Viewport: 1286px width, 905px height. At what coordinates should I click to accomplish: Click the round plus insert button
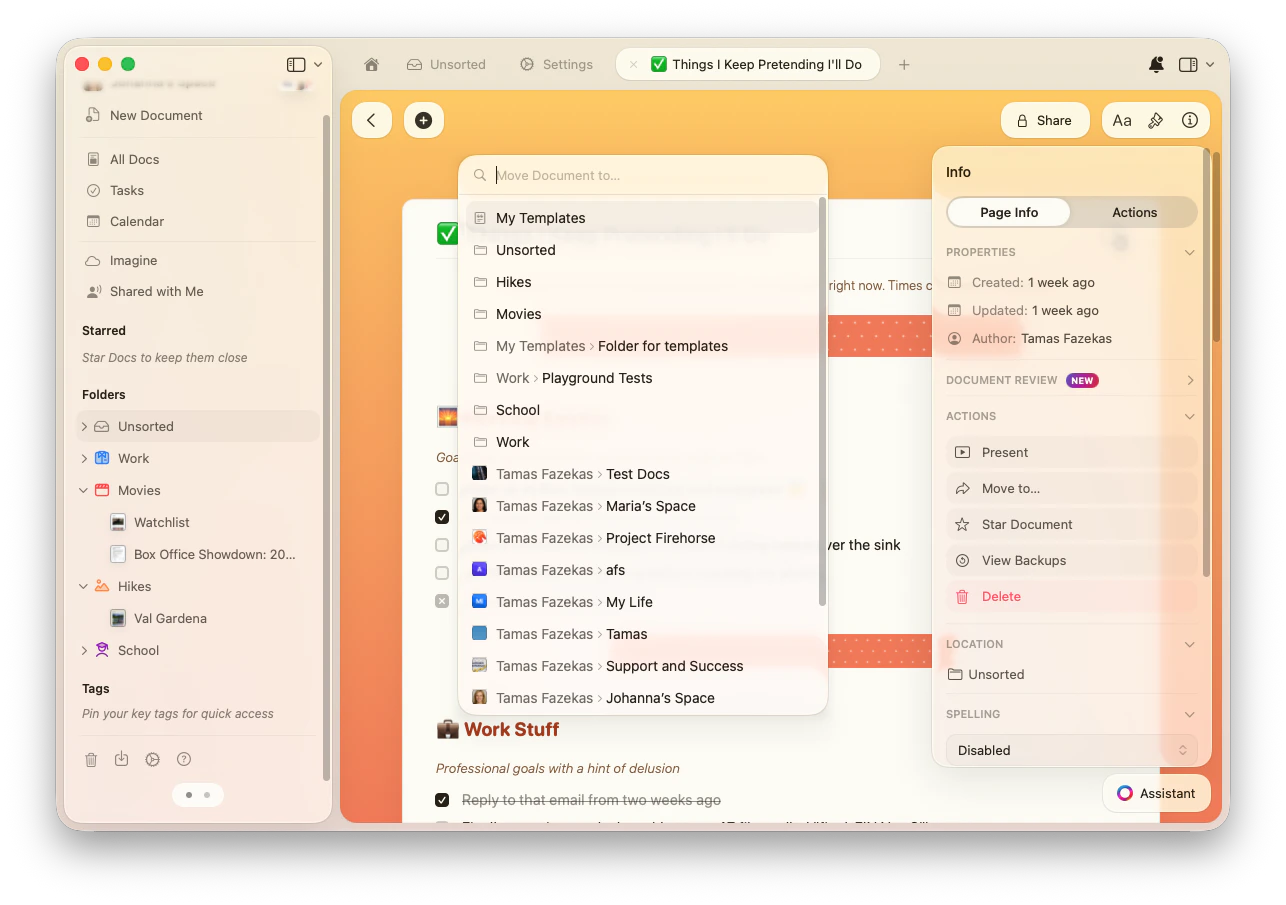423,120
